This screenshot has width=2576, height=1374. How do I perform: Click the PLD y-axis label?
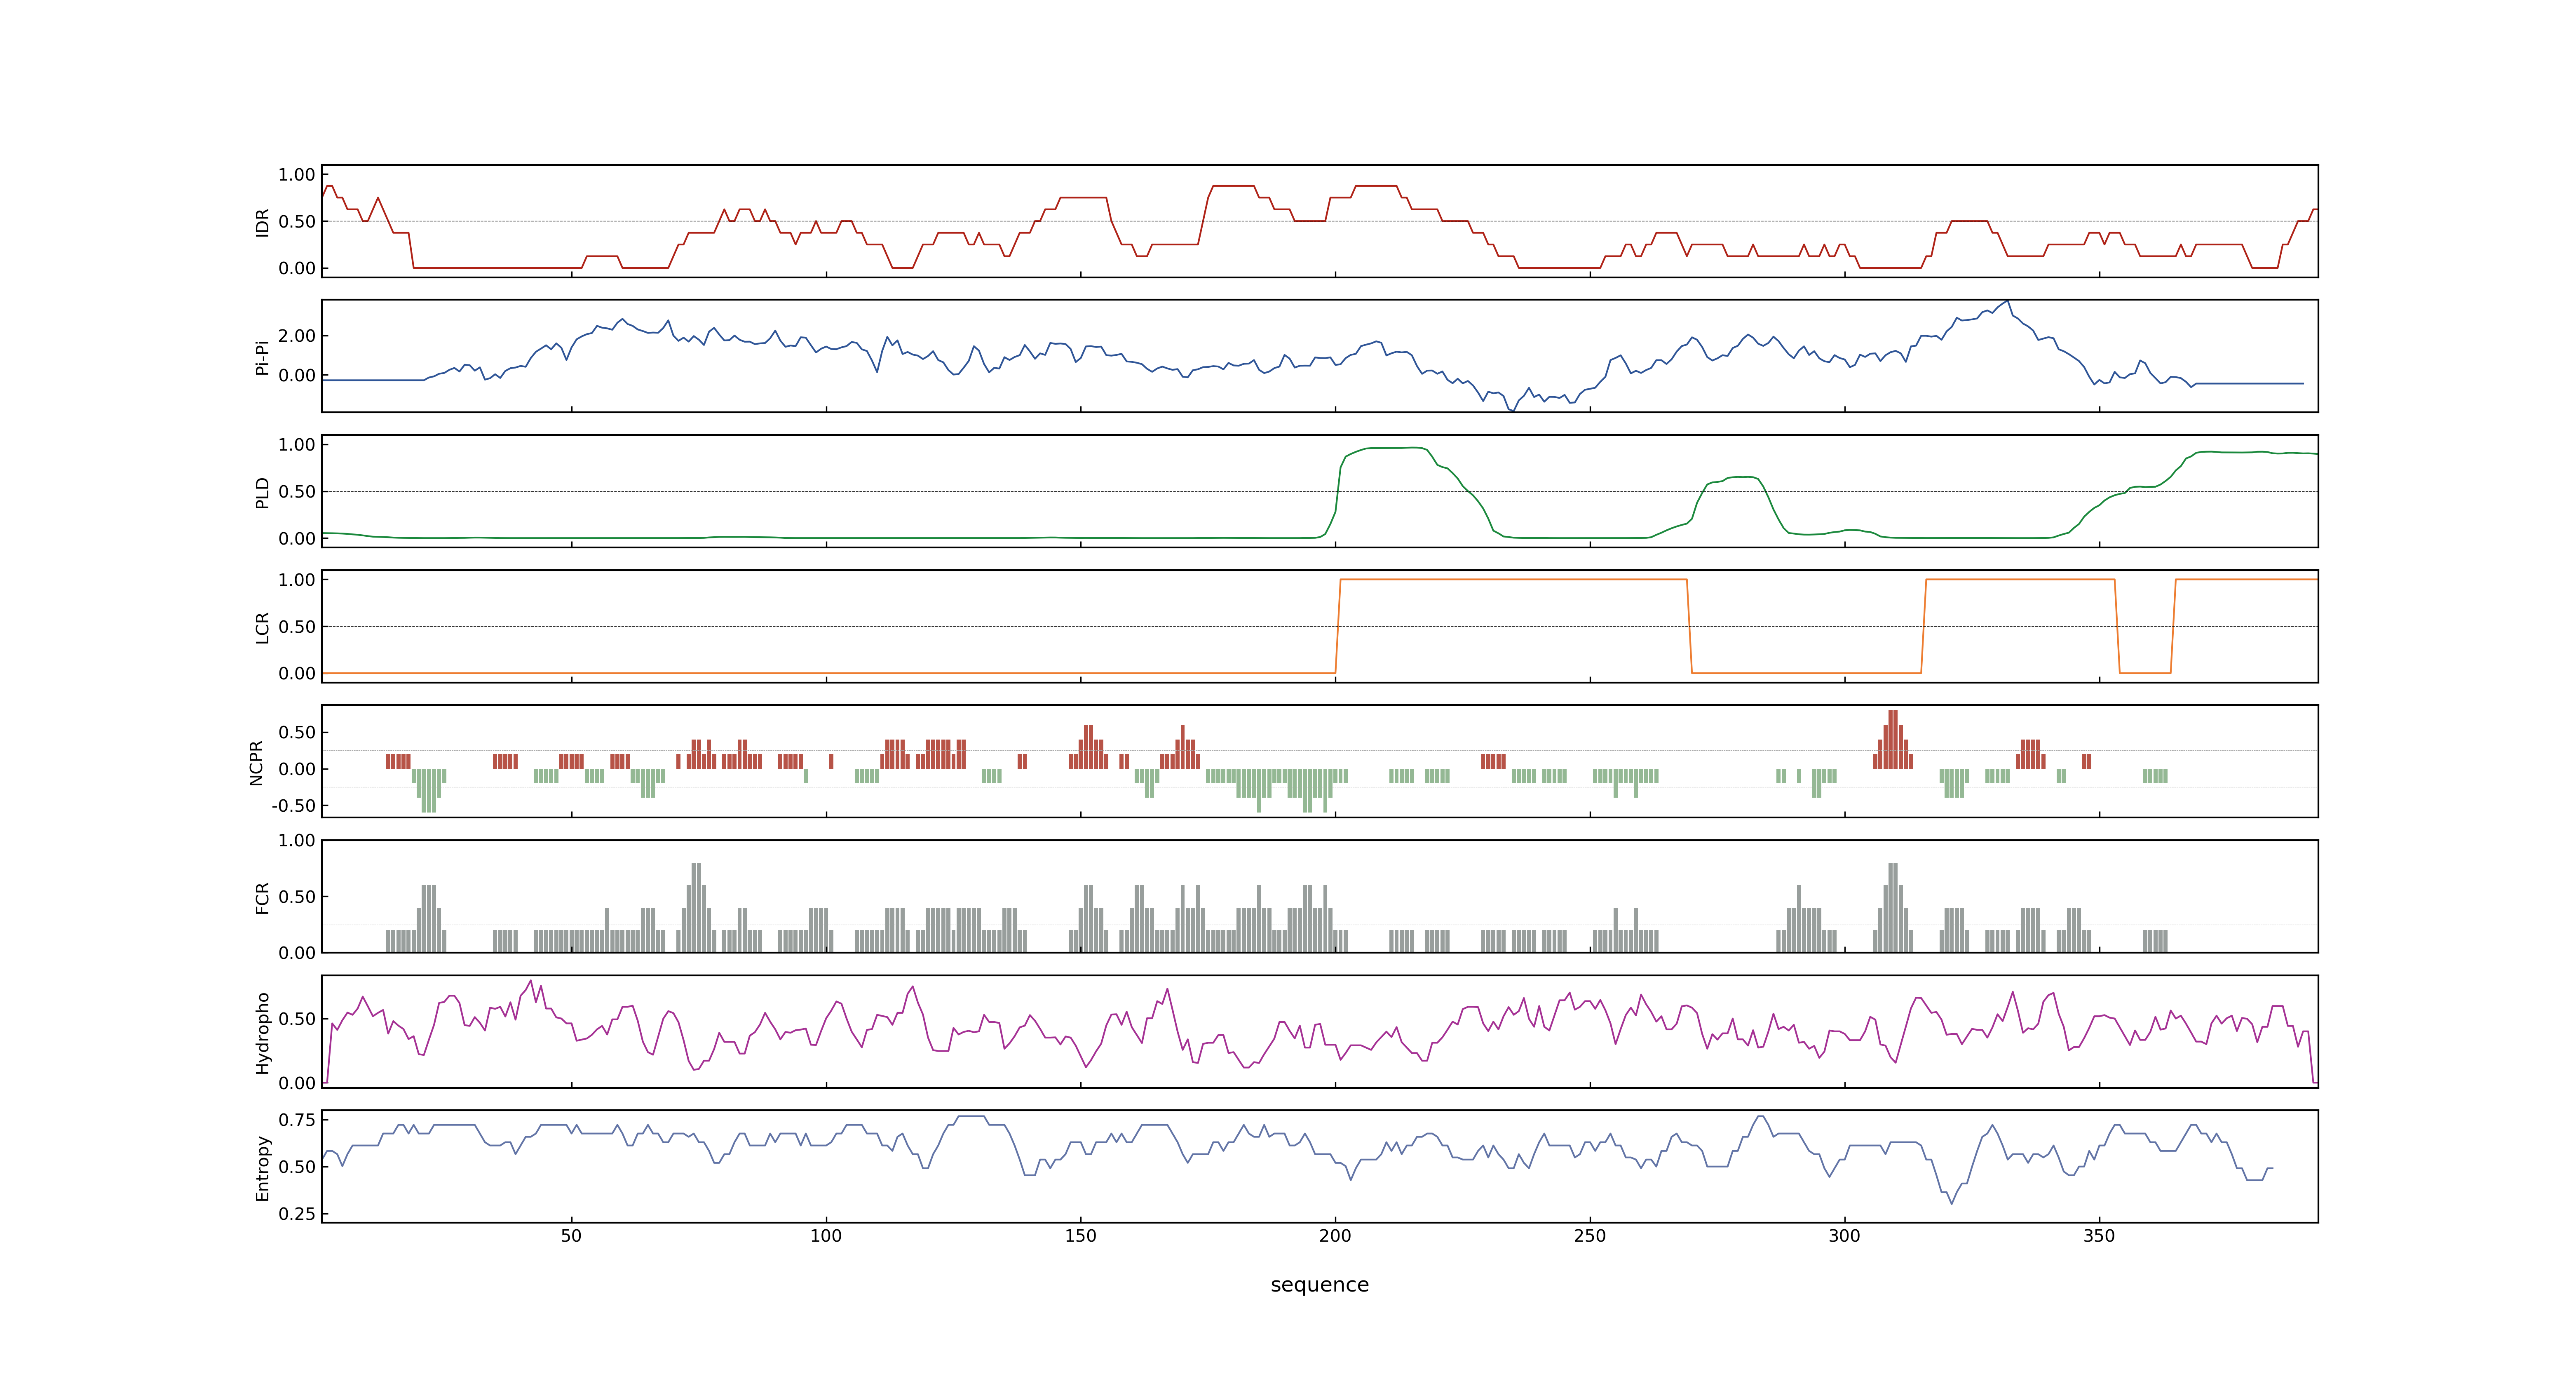[263, 492]
